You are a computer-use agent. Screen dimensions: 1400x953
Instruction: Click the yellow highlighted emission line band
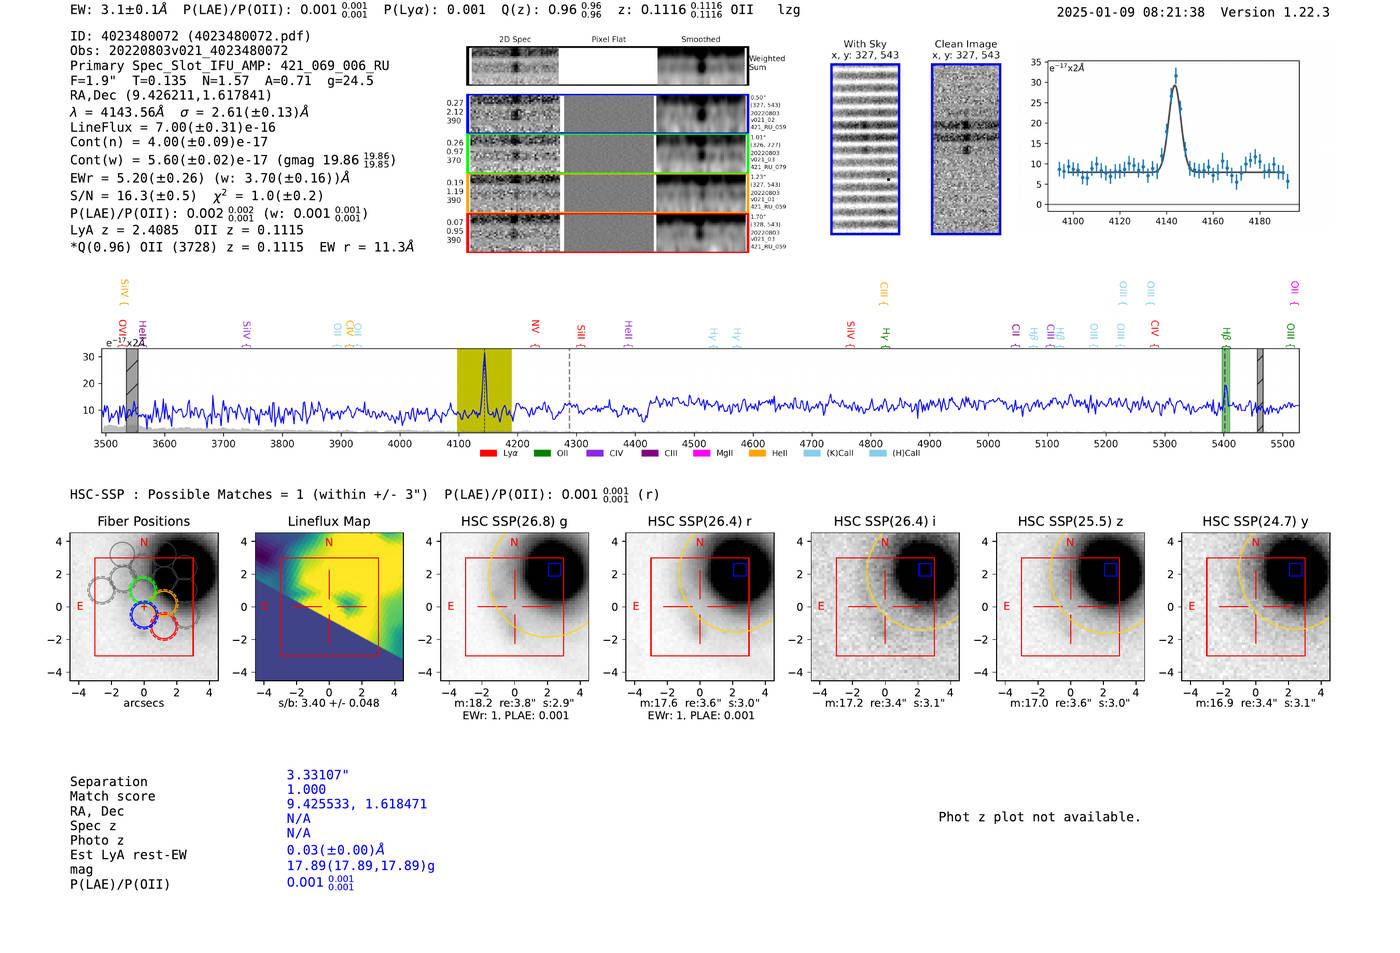point(484,390)
